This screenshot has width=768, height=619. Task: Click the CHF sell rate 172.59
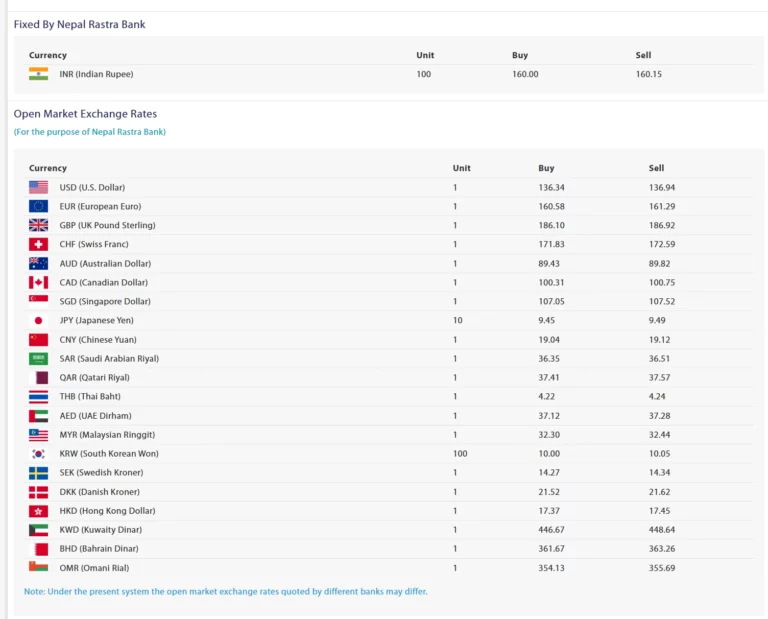[x=662, y=244]
